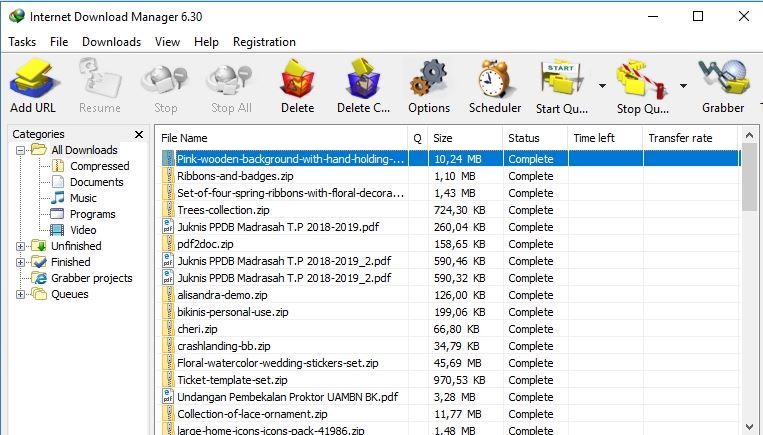Click the Stop Queue toolbar icon
The height and width of the screenshot is (435, 763).
click(x=641, y=80)
